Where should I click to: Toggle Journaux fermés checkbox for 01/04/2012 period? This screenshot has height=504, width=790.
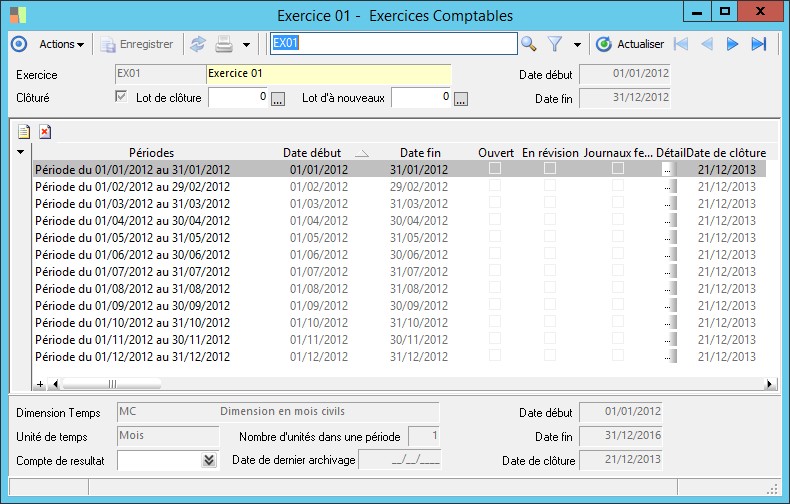[618, 219]
